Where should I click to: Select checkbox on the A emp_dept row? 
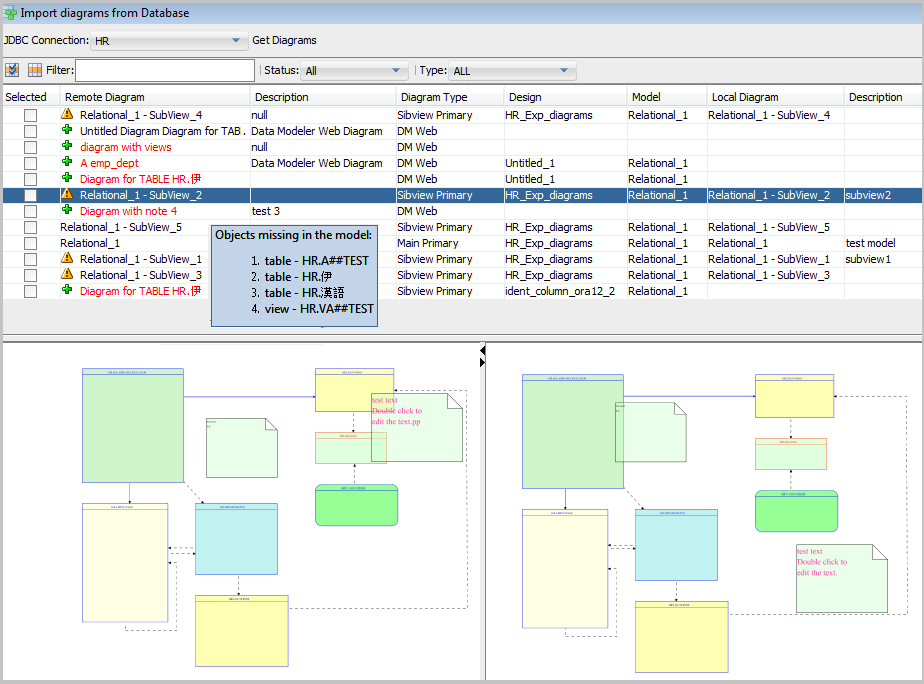(x=30, y=163)
